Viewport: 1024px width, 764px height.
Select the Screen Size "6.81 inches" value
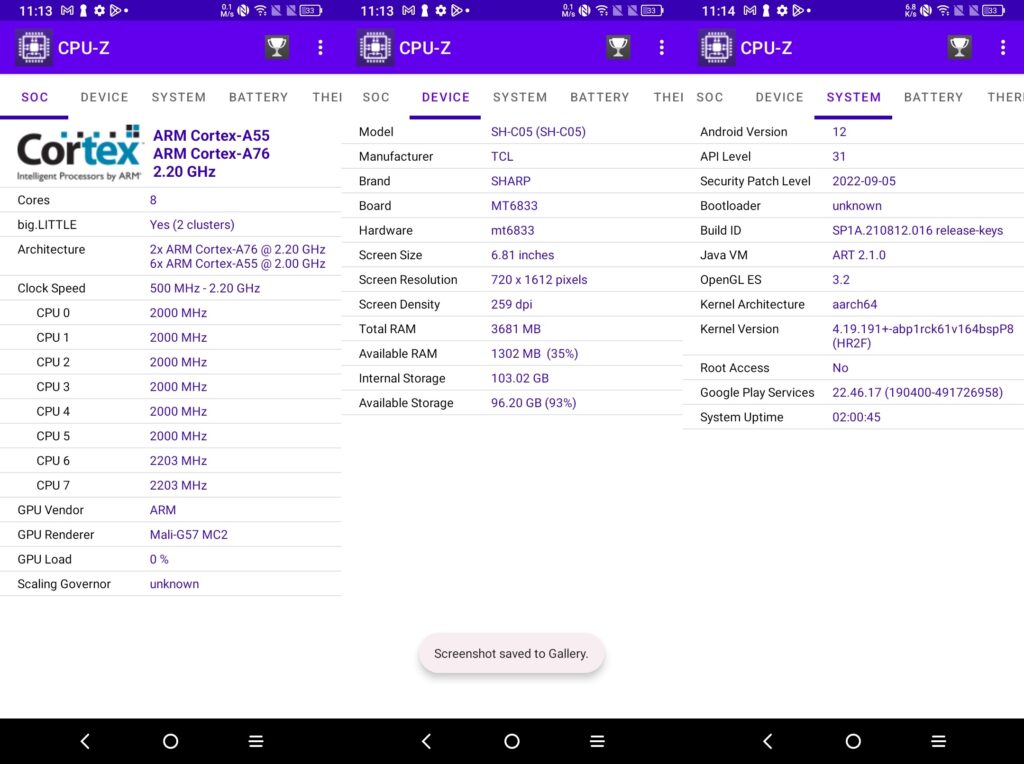[x=522, y=255]
